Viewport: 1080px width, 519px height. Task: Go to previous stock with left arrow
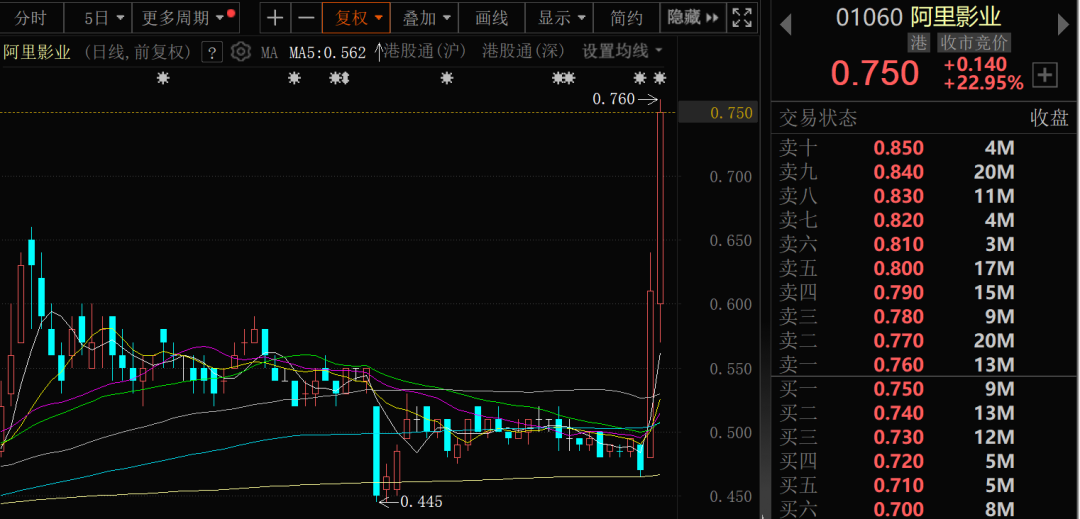pos(785,23)
